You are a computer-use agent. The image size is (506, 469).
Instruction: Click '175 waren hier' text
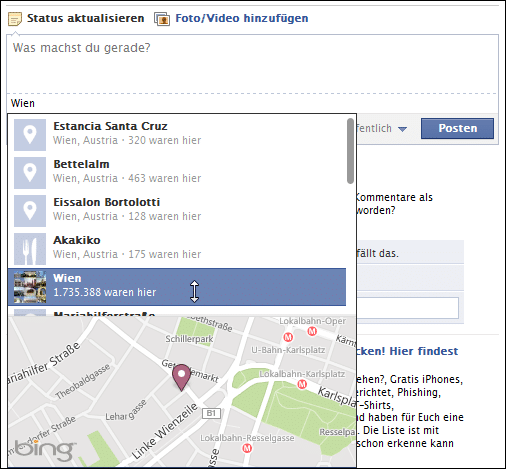tap(165, 254)
